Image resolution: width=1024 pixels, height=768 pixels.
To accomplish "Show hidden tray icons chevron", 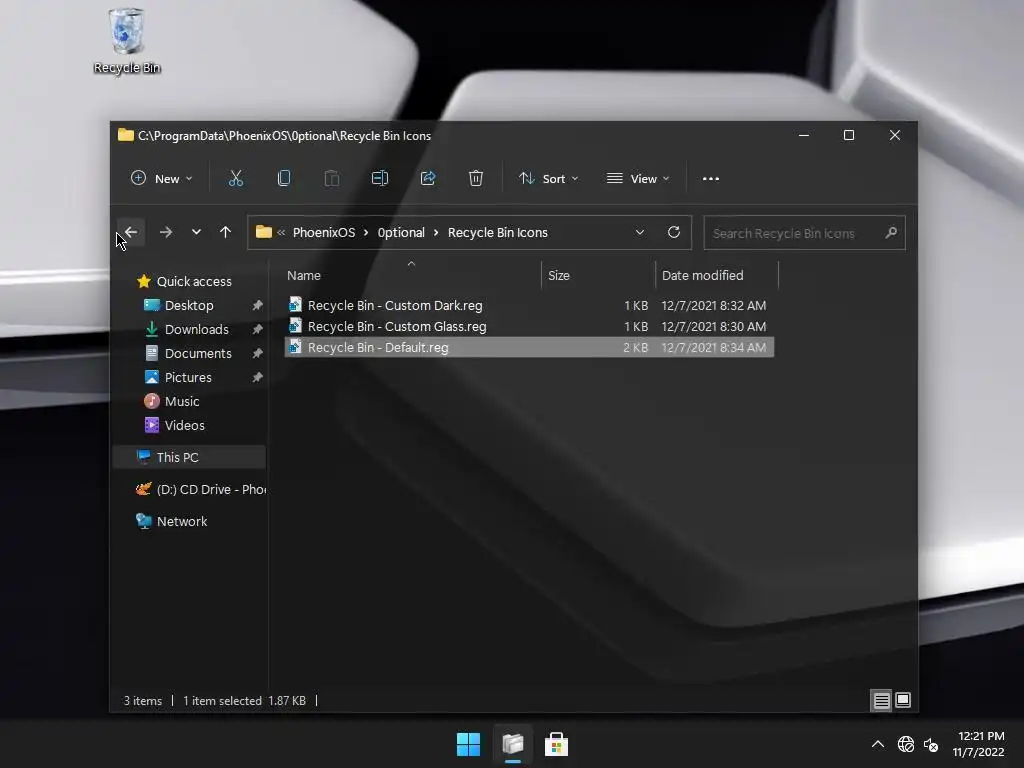I will point(878,744).
